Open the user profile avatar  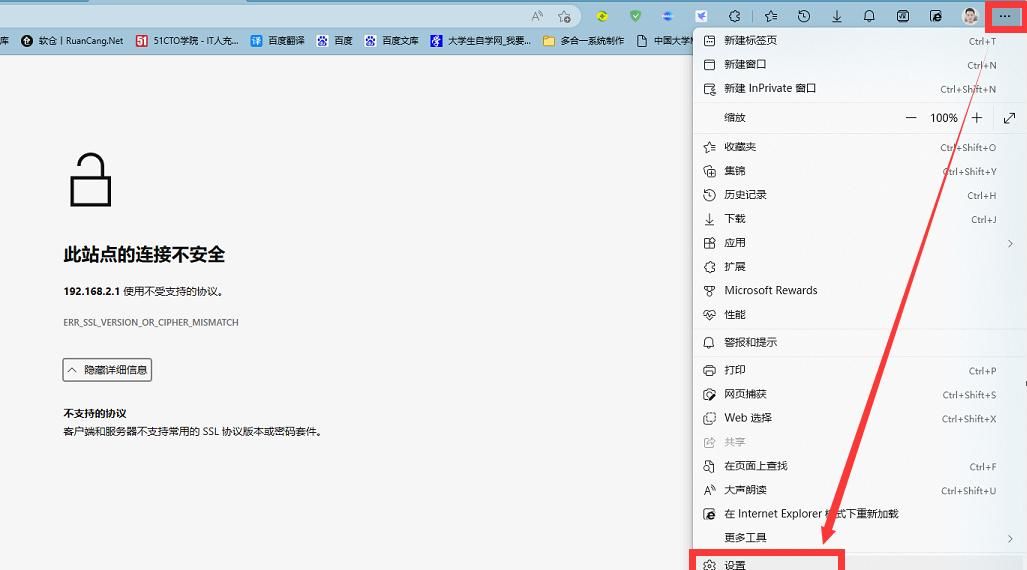[x=970, y=16]
